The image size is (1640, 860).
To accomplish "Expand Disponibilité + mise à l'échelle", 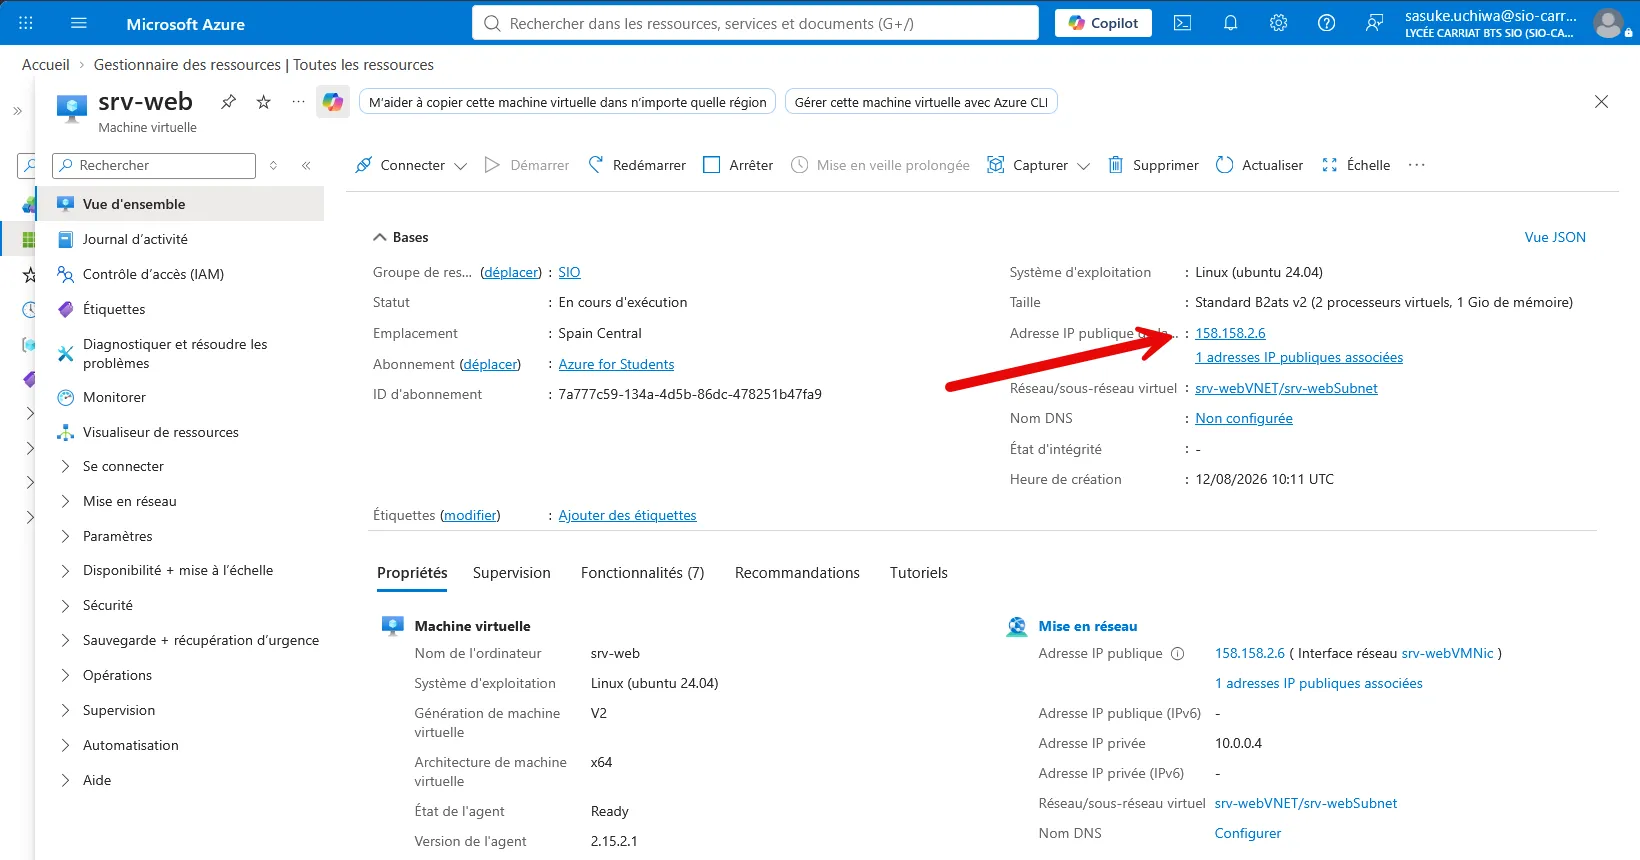I will click(180, 570).
